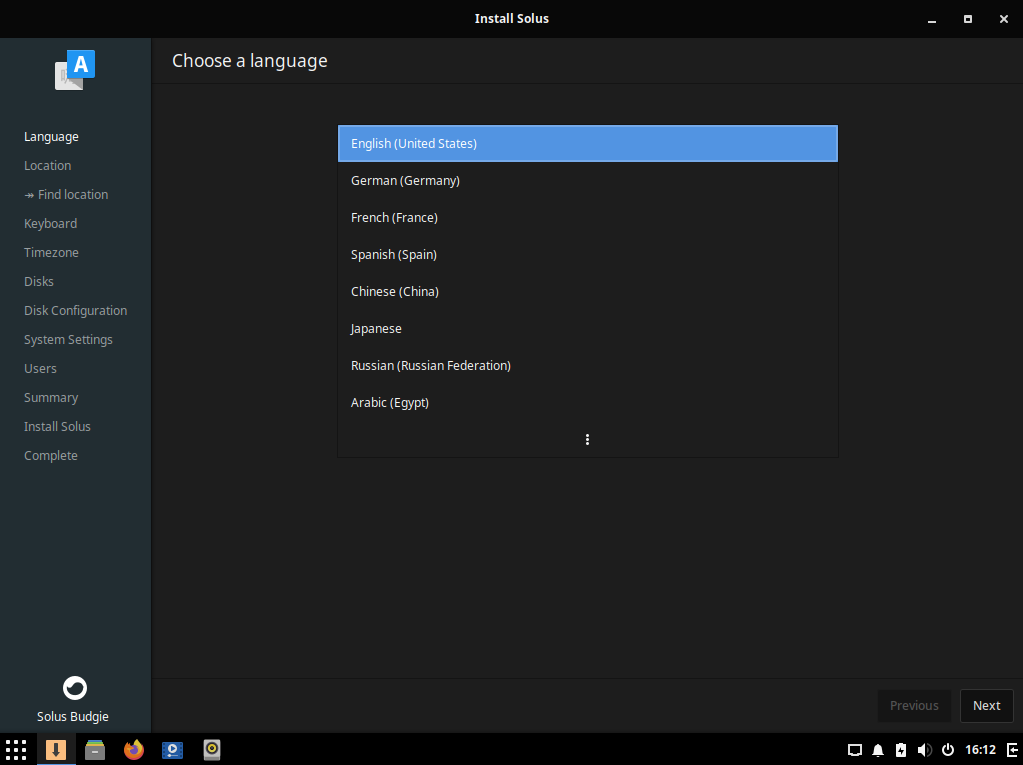
Task: Open the video player taskbar icon
Action: pos(173,750)
